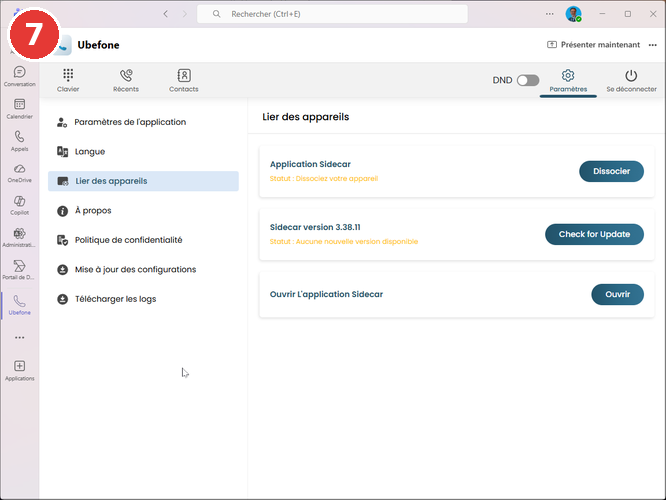Image resolution: width=666 pixels, height=500 pixels.
Task: Select Lier des appareils settings item
Action: coord(143,181)
